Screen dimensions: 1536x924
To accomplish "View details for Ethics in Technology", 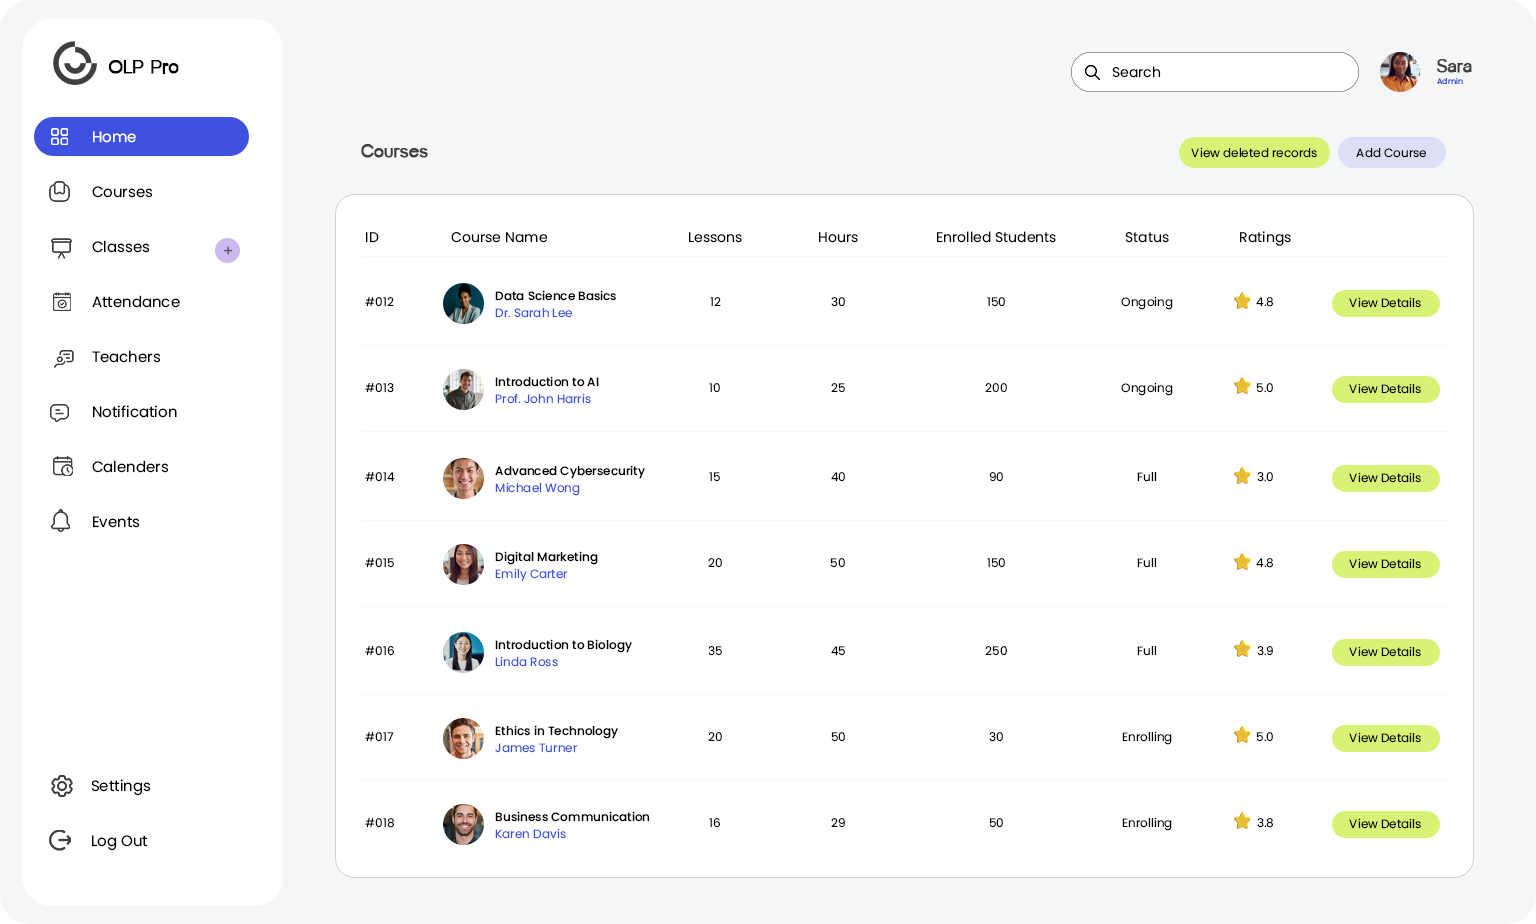I will 1384,738.
